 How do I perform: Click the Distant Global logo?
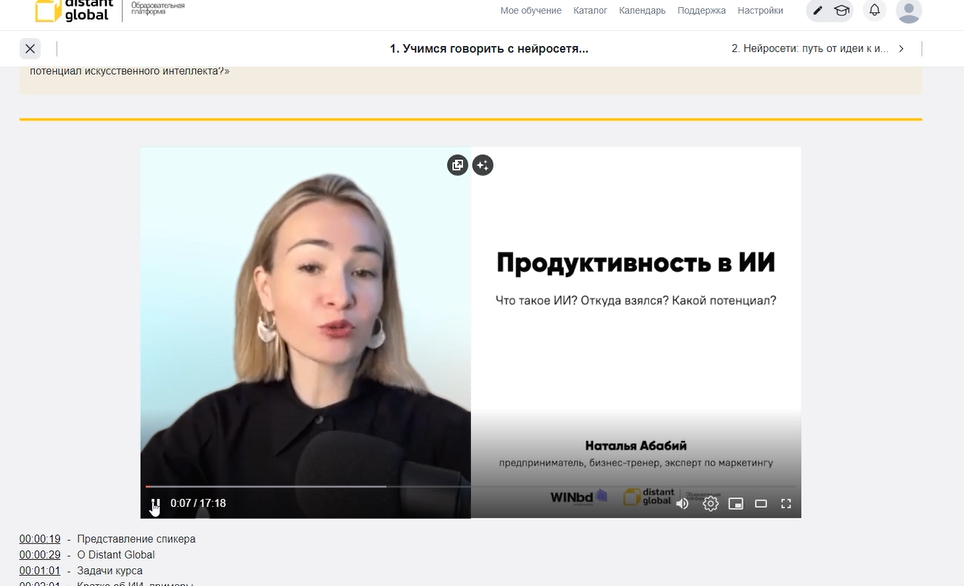pyautogui.click(x=73, y=10)
